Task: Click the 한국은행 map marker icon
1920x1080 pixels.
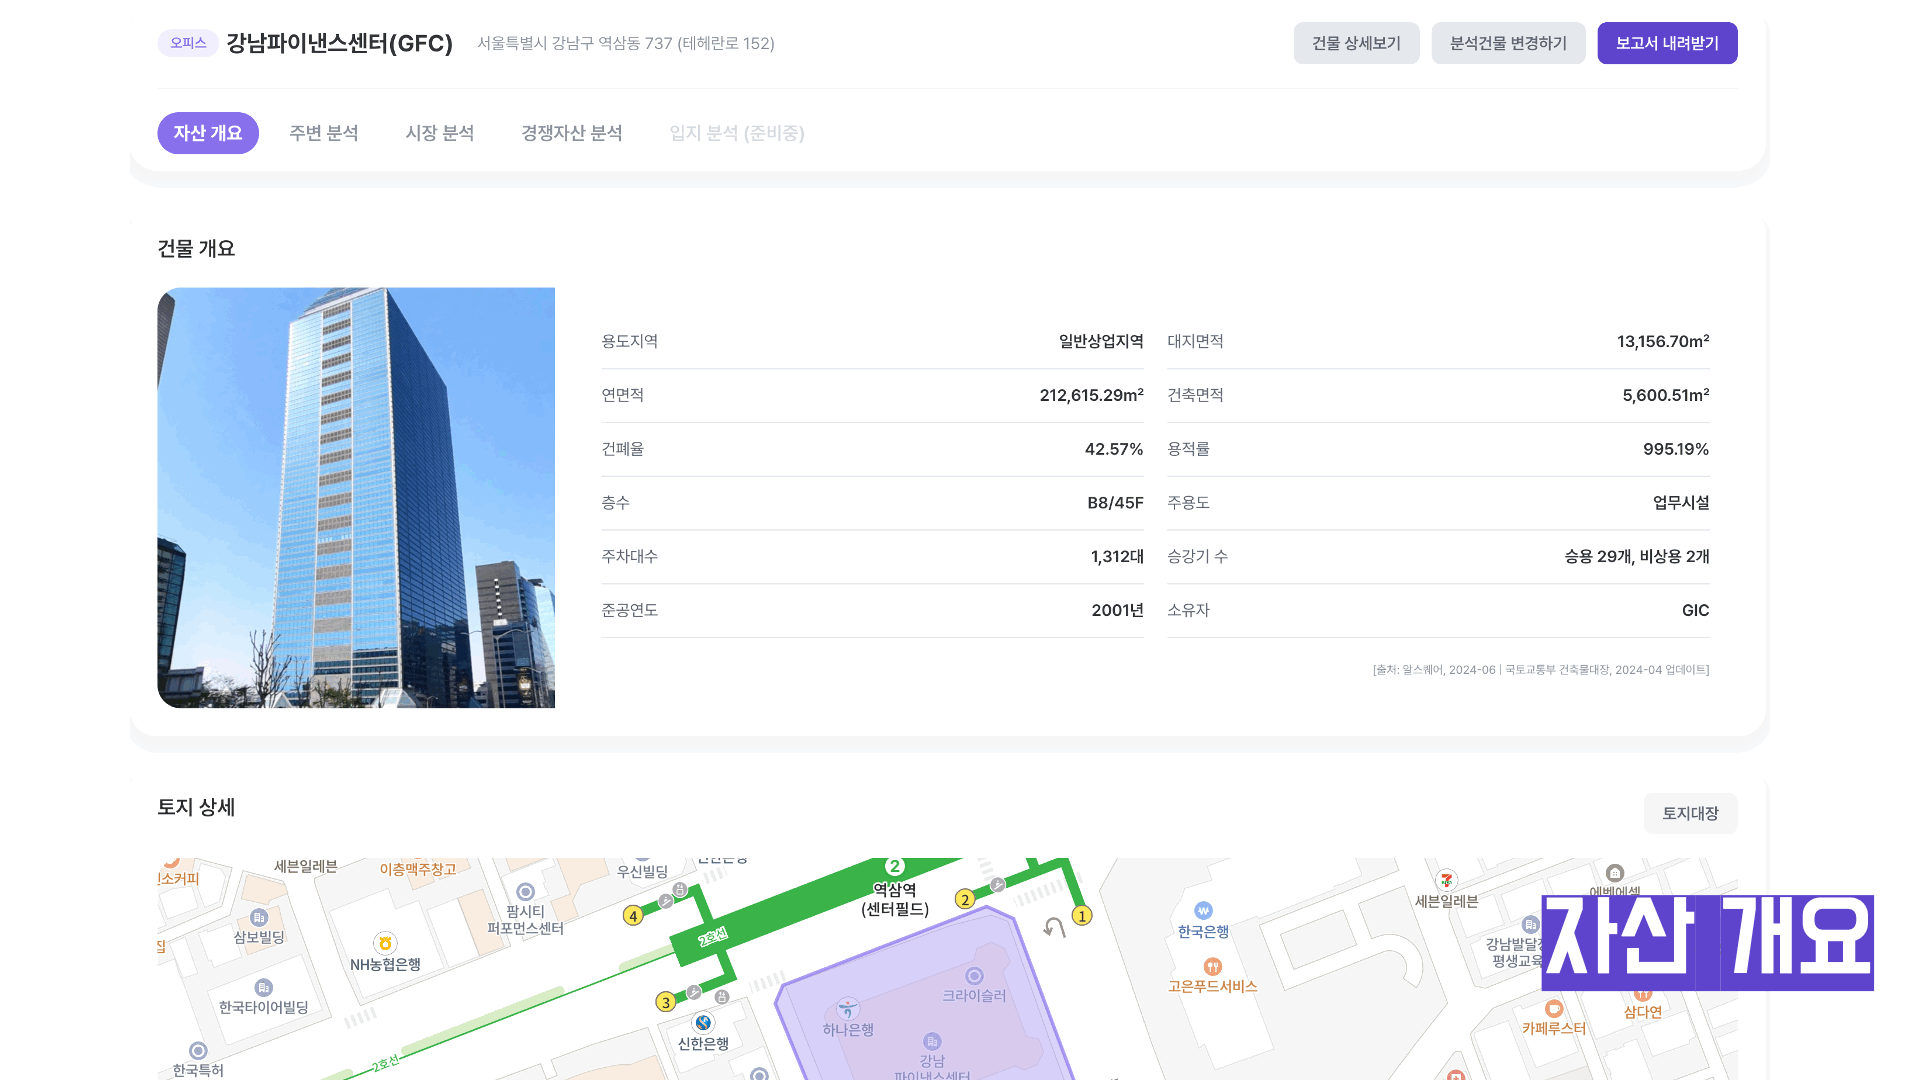Action: pos(1203,911)
